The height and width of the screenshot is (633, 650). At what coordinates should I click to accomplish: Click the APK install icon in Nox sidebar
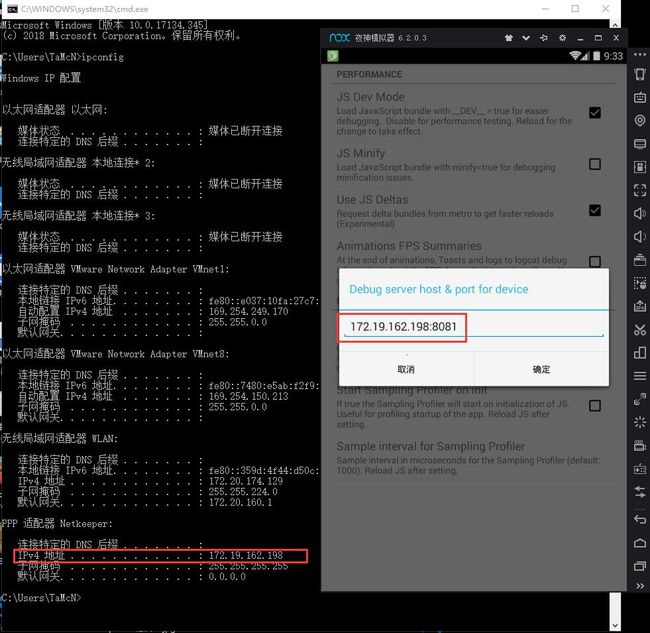[640, 167]
